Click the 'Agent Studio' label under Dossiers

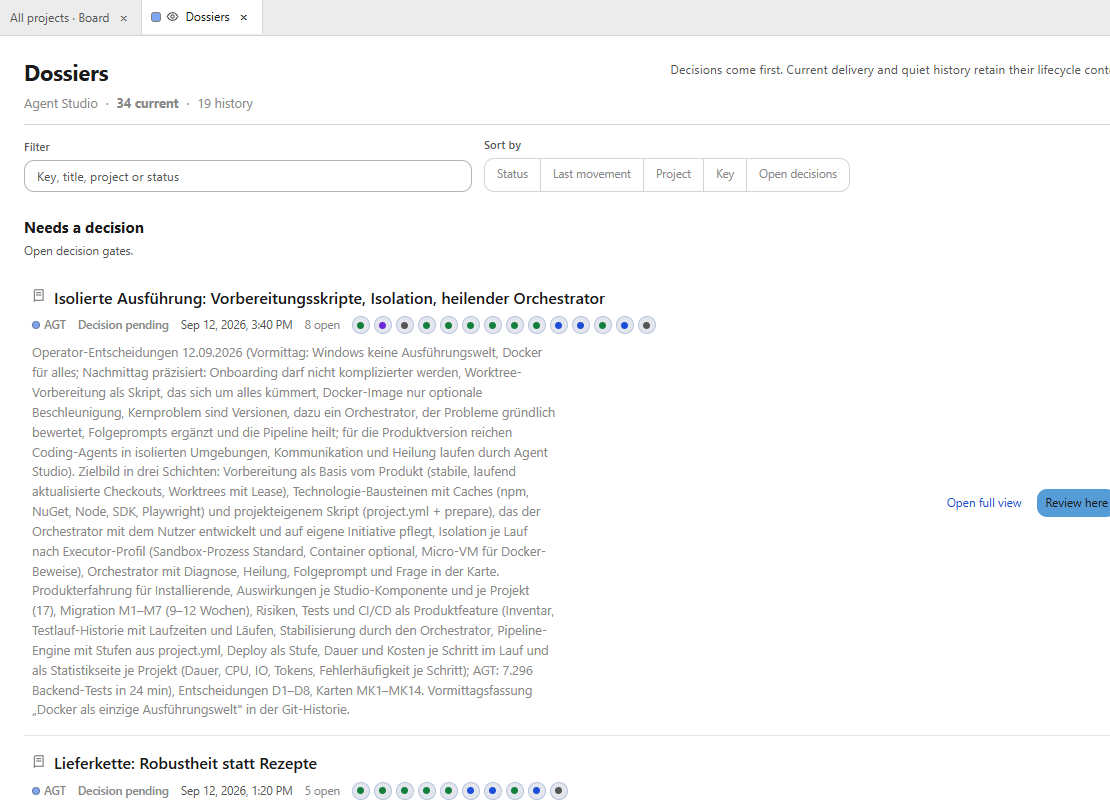tap(61, 103)
